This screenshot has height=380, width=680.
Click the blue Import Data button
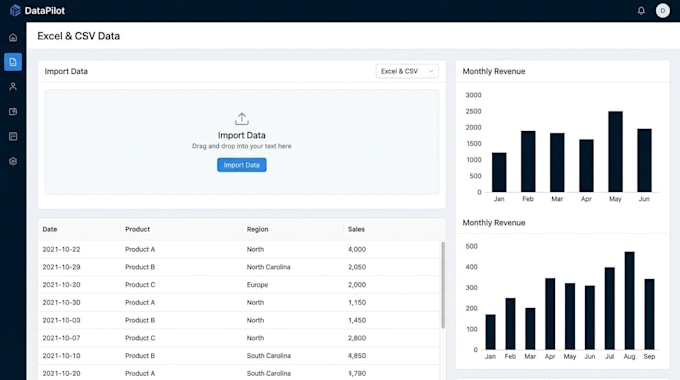(242, 165)
